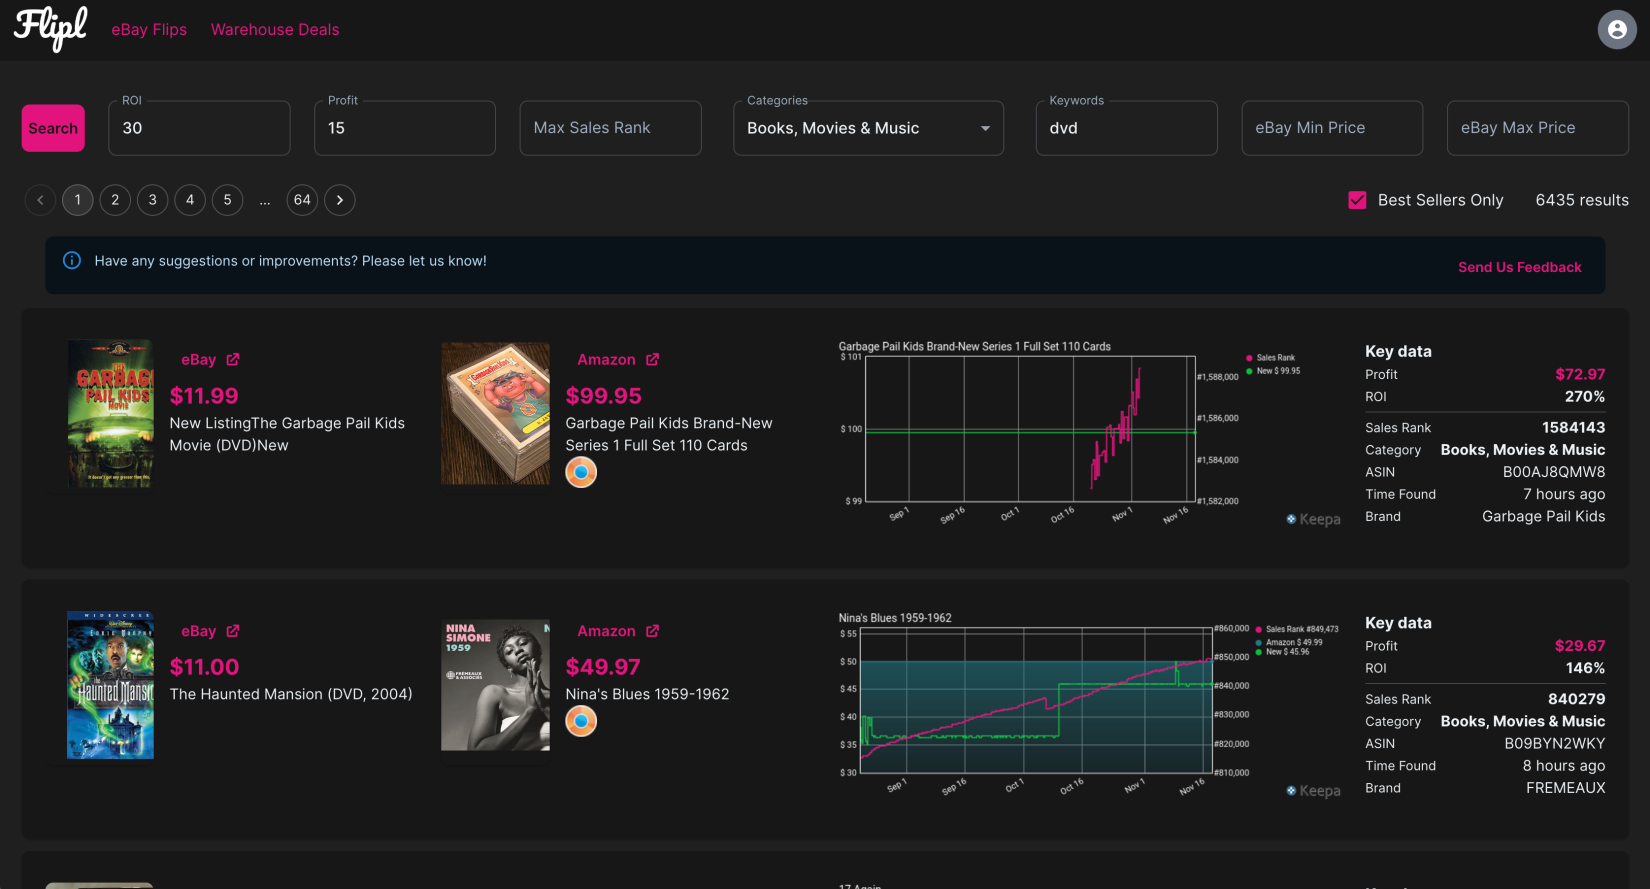Click sales rank value 1584143
Image resolution: width=1650 pixels, height=889 pixels.
click(1573, 427)
